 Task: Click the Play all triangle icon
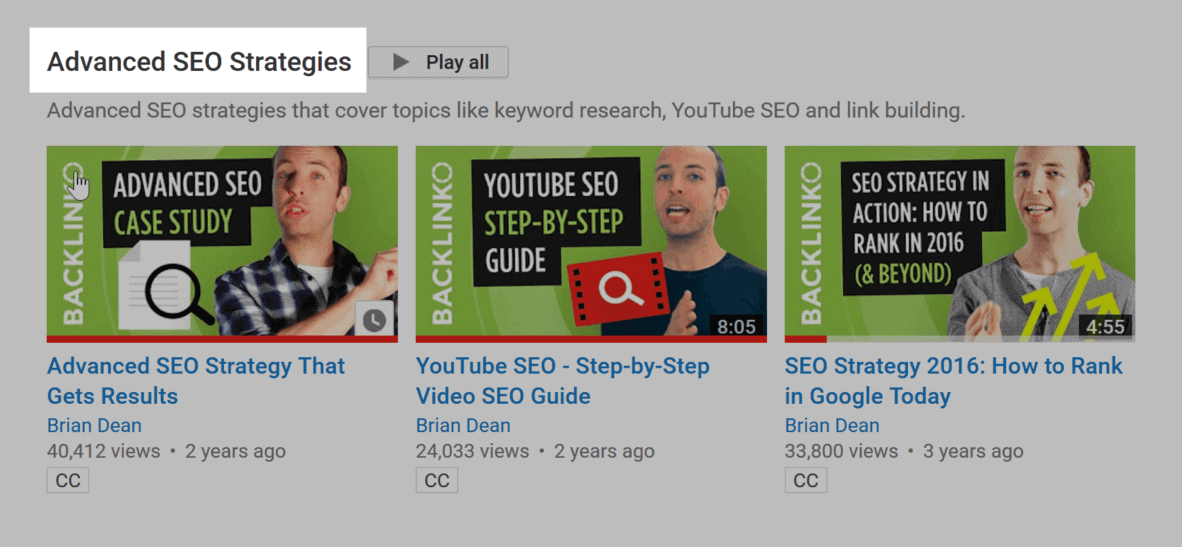coord(401,63)
